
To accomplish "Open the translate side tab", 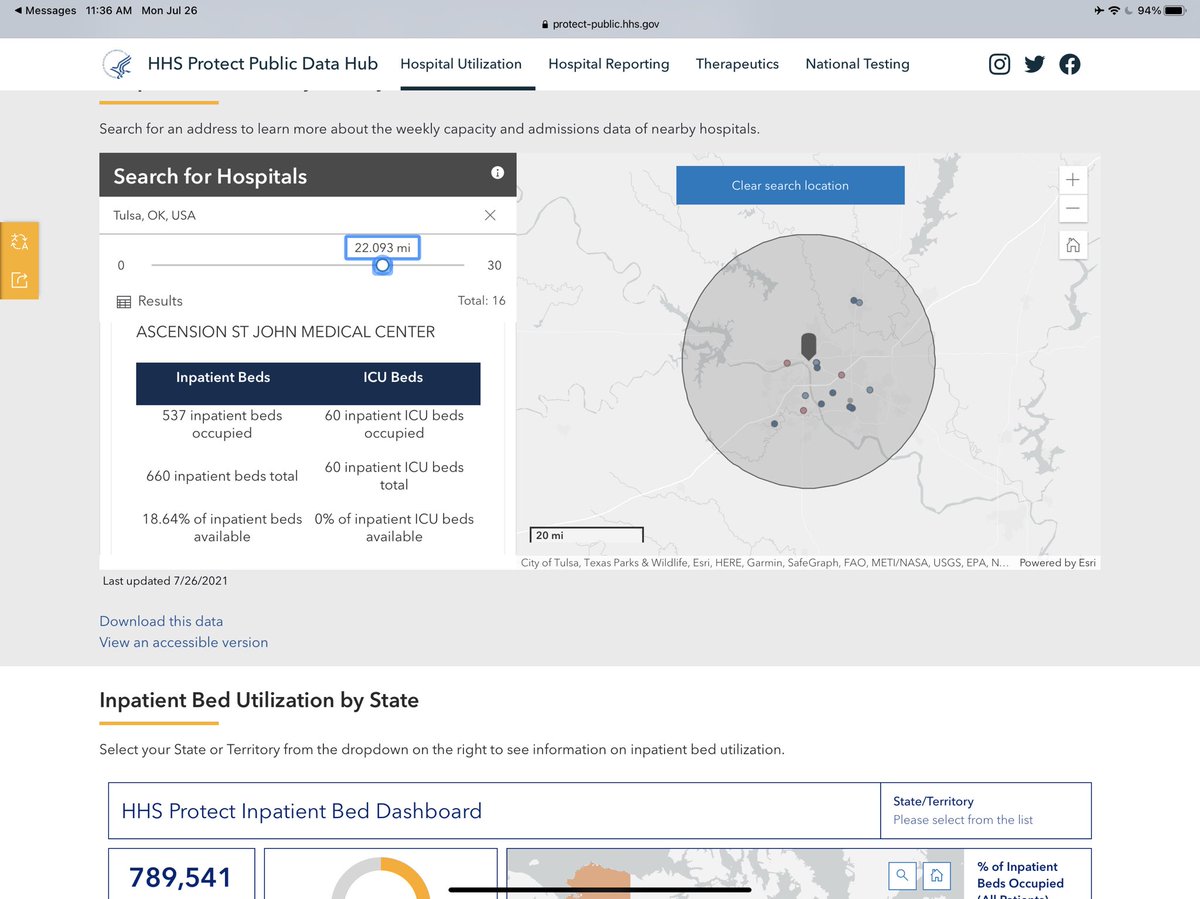I will (19, 241).
